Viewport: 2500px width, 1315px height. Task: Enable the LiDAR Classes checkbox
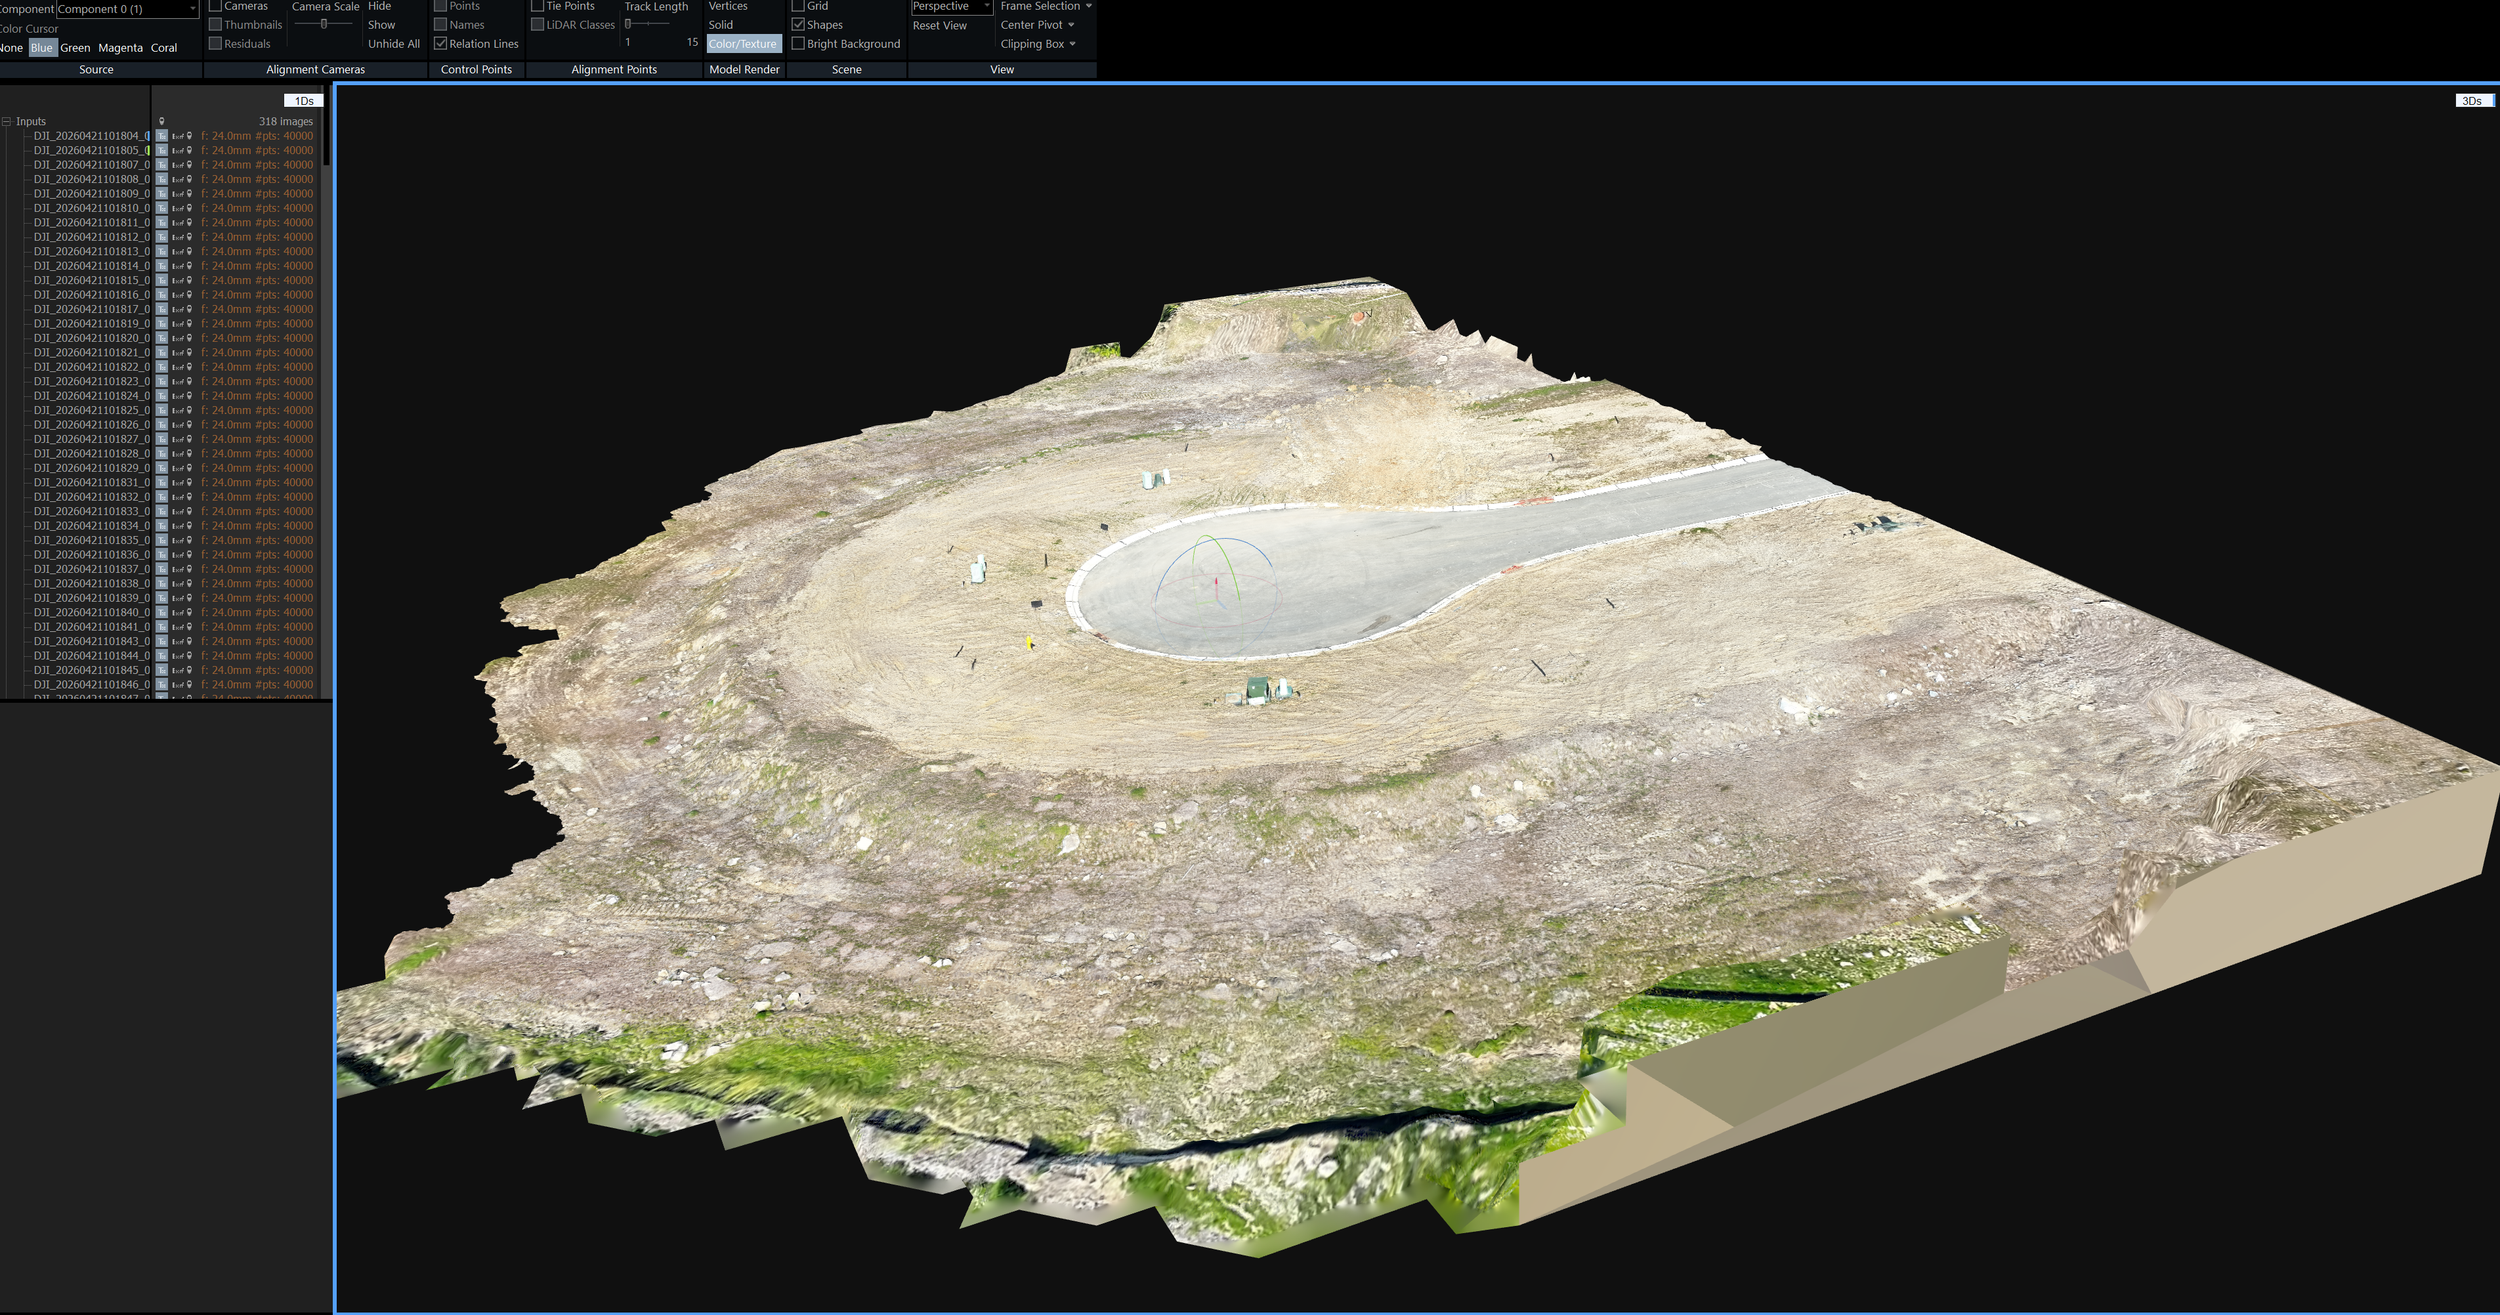click(x=537, y=25)
